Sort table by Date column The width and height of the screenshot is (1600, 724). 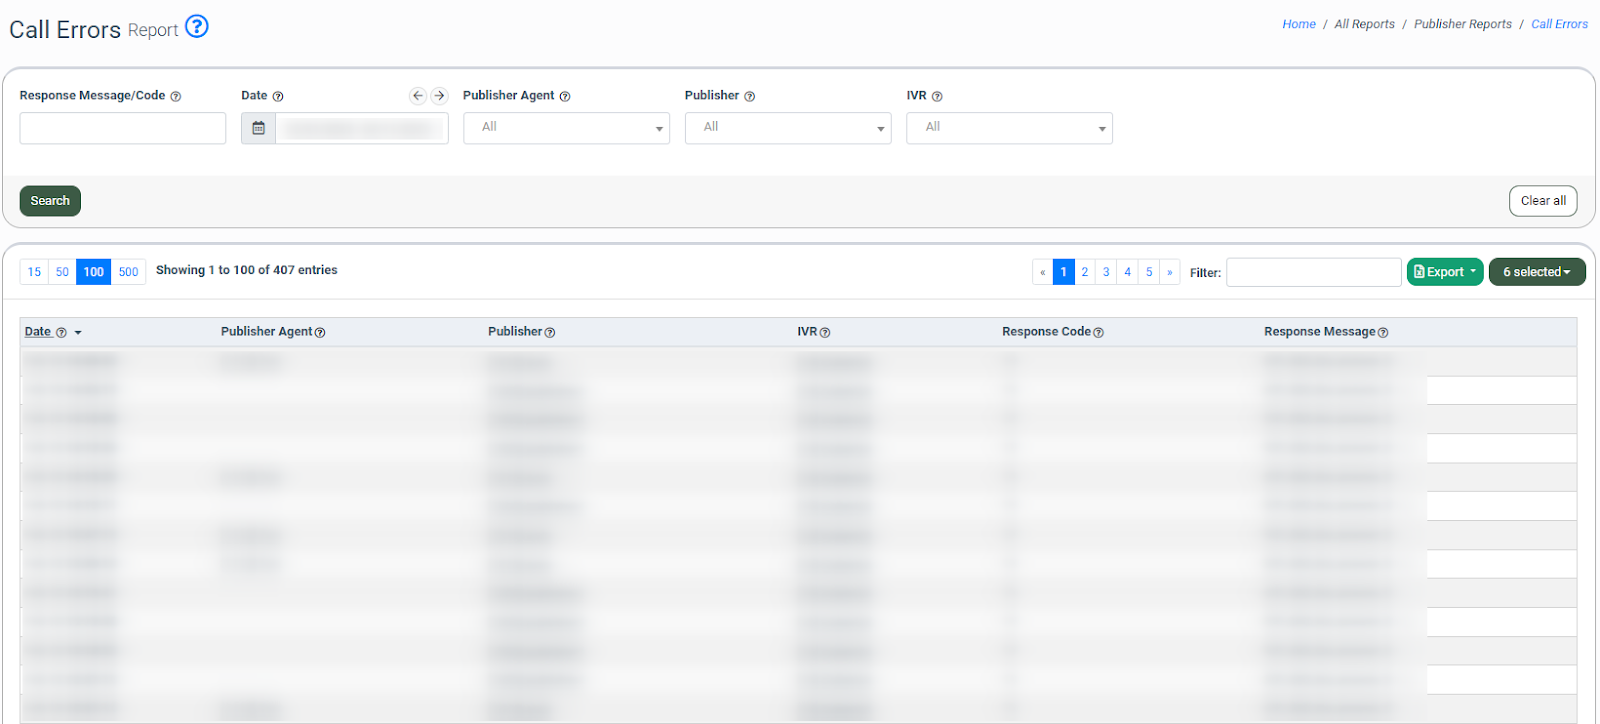tap(38, 332)
